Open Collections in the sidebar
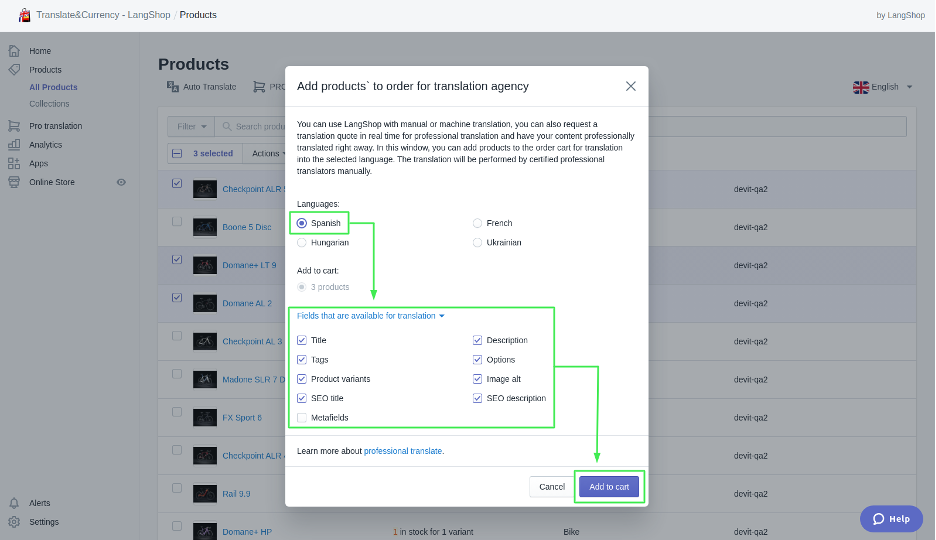The image size is (936, 540). click(49, 104)
